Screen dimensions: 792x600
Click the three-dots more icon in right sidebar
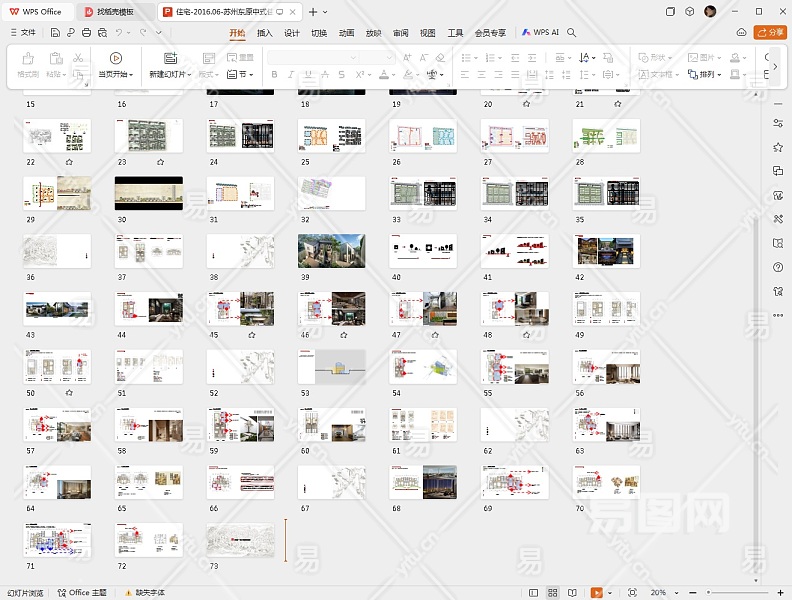click(x=778, y=315)
